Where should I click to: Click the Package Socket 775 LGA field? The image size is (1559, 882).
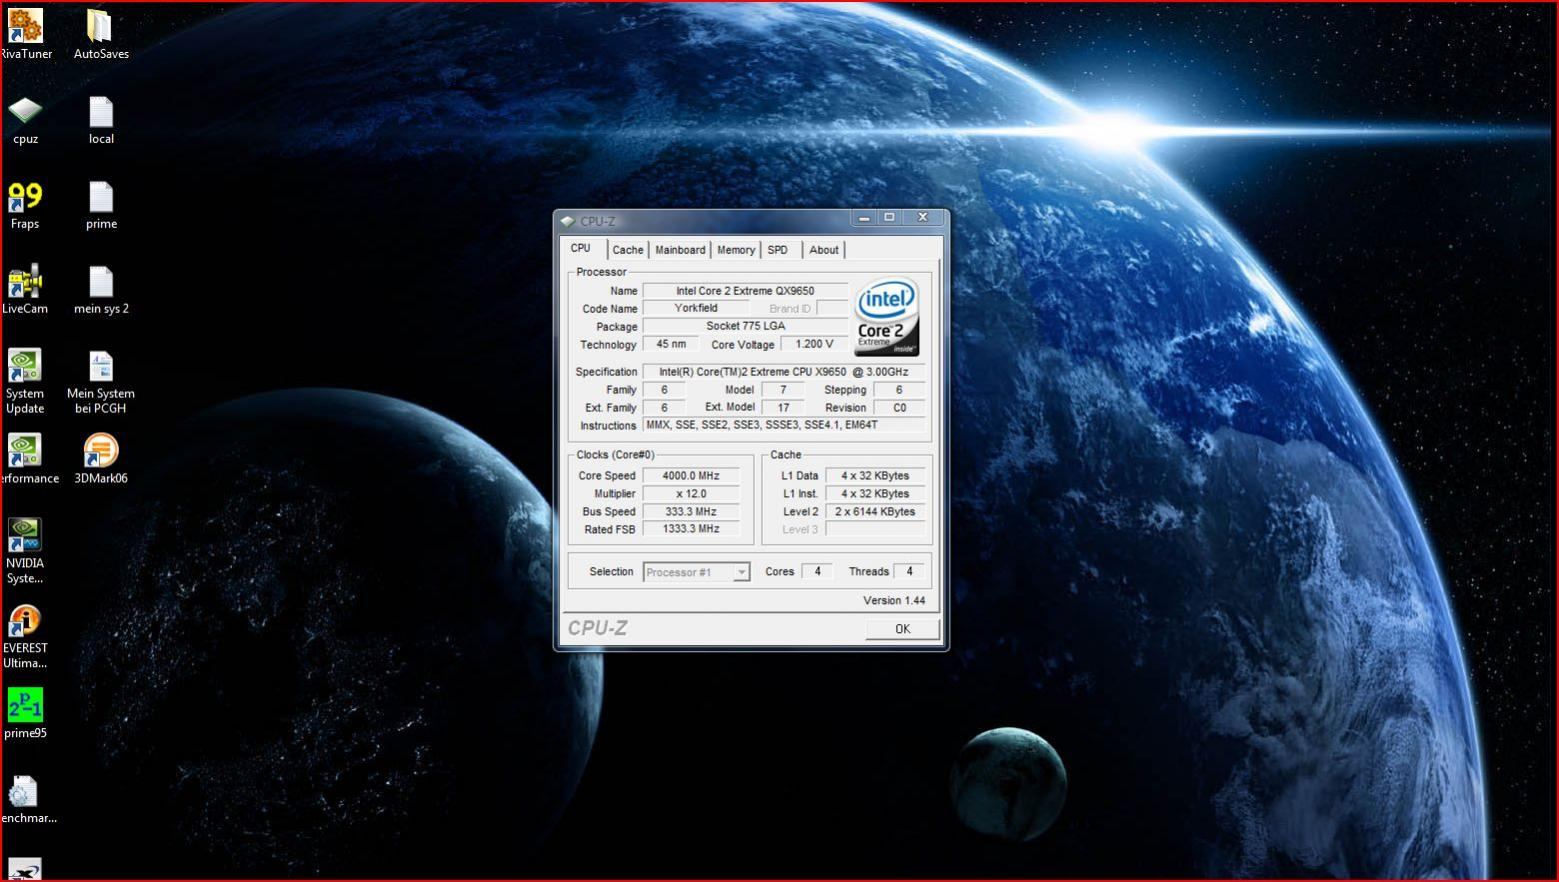pos(745,326)
